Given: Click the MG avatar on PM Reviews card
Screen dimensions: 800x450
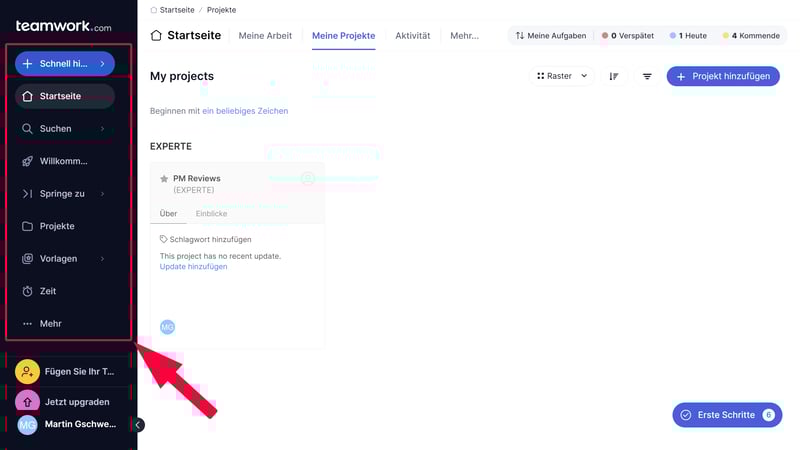Looking at the screenshot, I should pos(167,327).
